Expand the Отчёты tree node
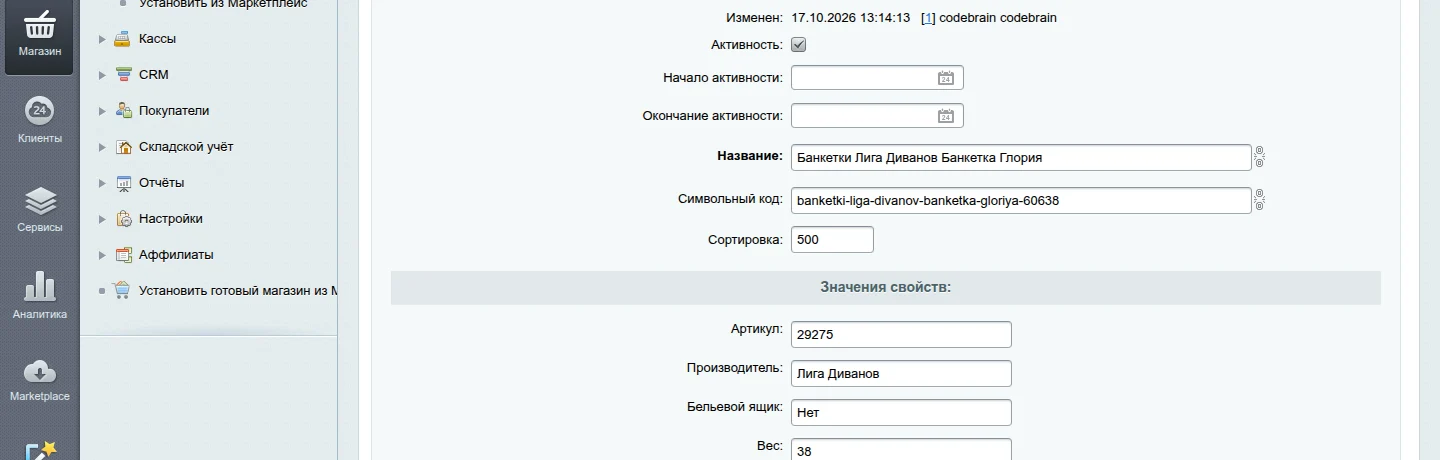Viewport: 1440px width, 460px height. pos(102,183)
